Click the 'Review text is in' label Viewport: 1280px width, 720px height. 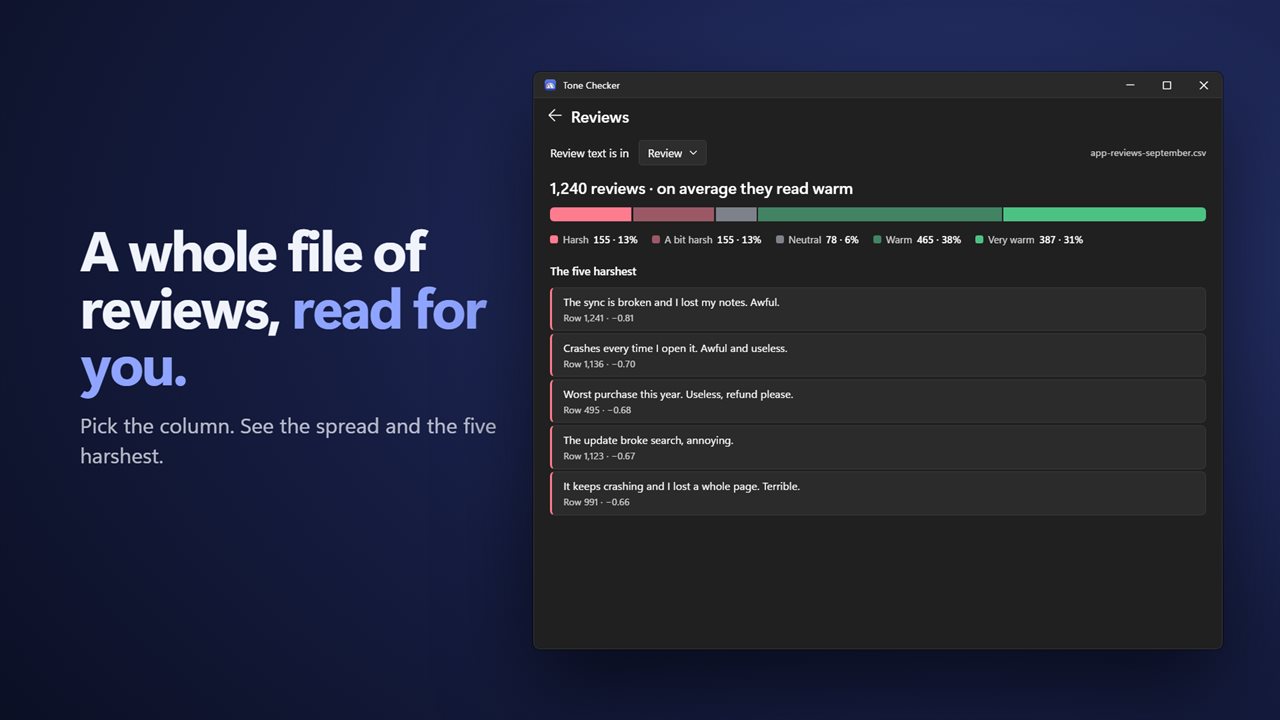pyautogui.click(x=590, y=153)
